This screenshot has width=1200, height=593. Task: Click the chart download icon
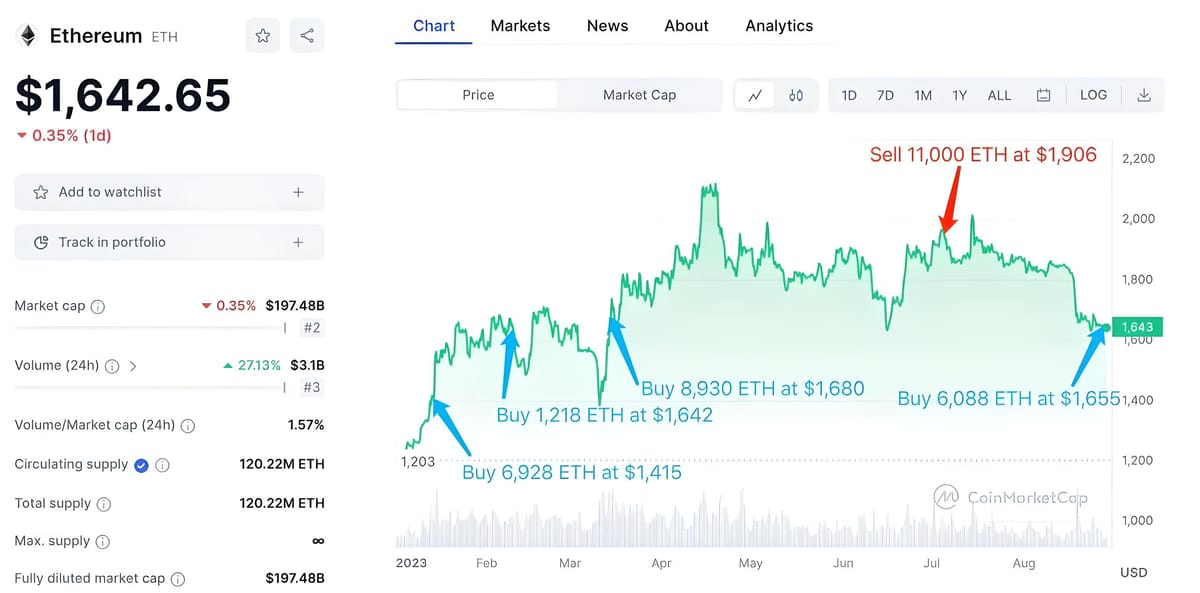pyautogui.click(x=1144, y=94)
